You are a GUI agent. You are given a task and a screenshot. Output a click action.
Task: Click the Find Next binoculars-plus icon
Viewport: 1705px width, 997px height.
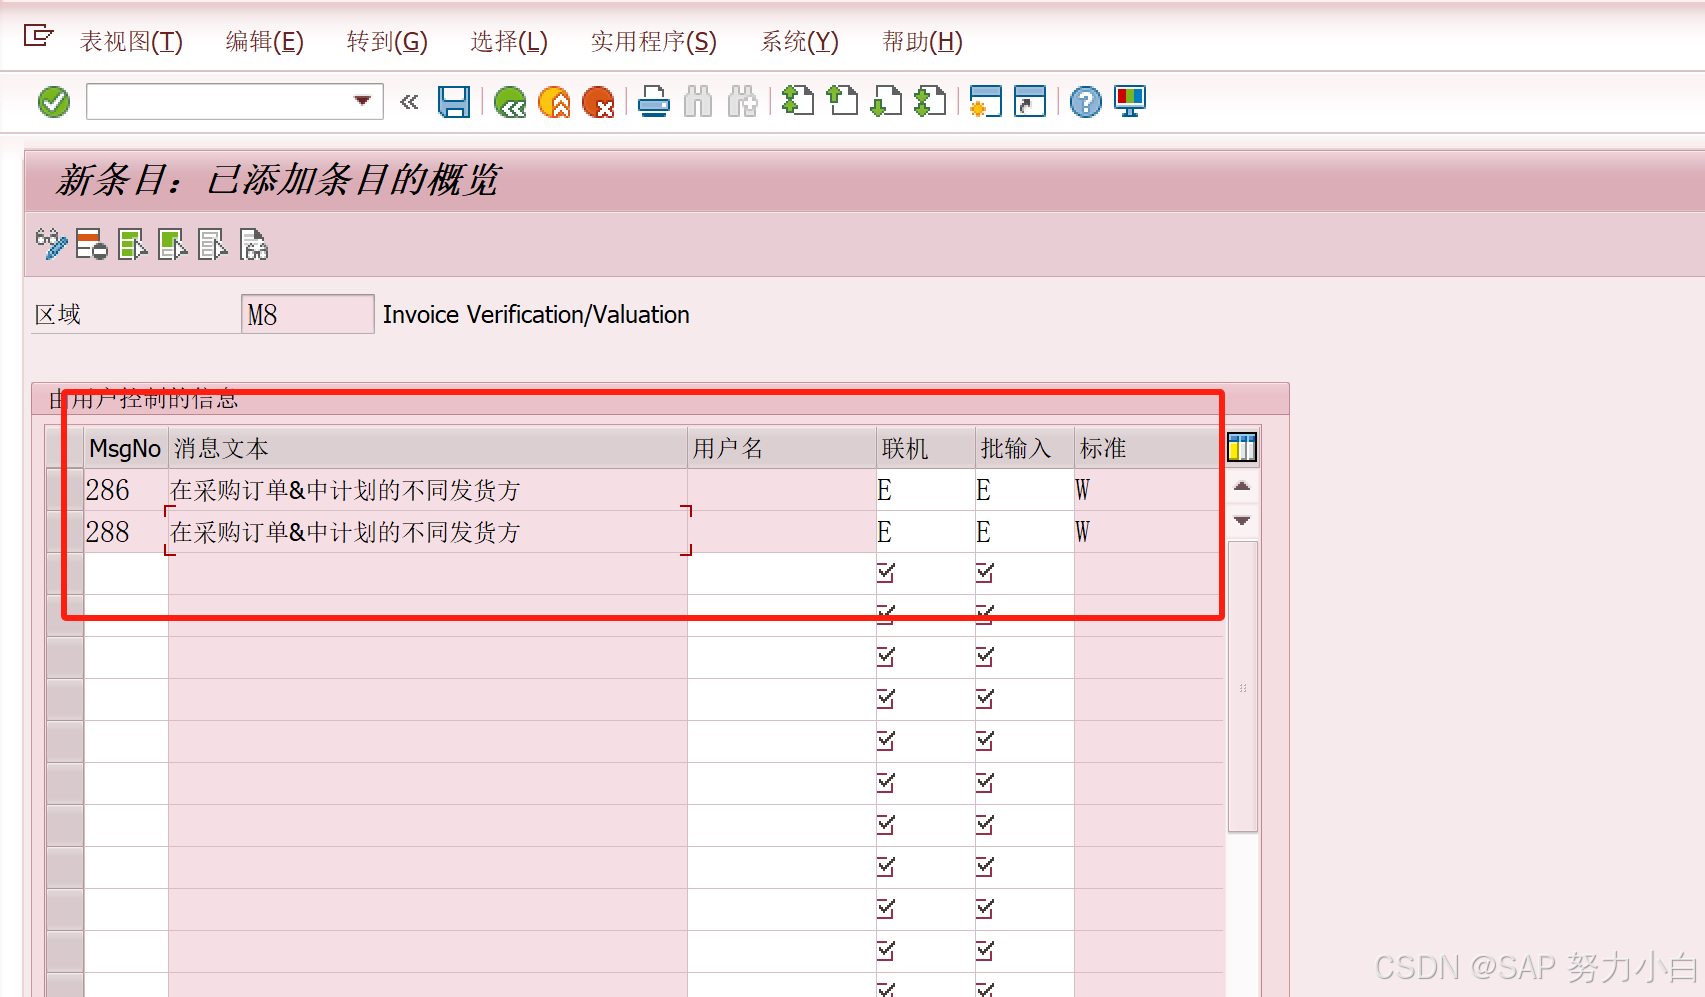tap(742, 101)
